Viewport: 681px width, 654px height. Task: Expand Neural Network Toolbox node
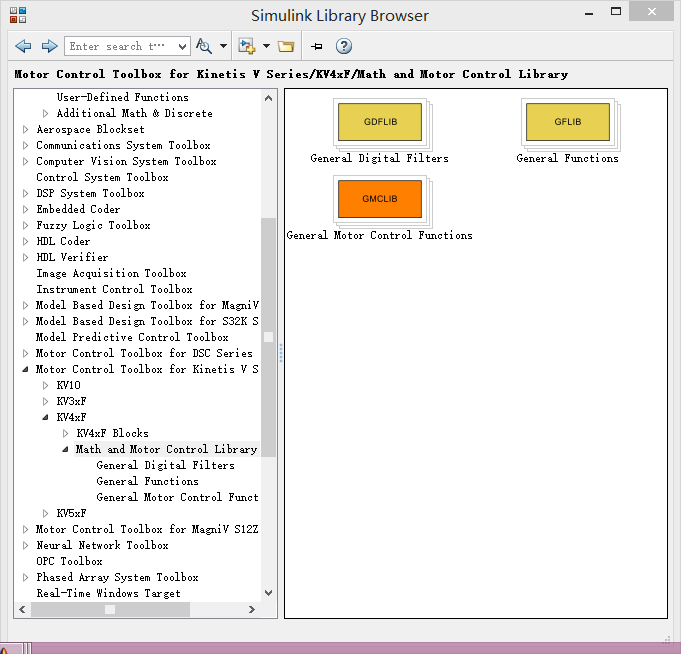(25, 545)
